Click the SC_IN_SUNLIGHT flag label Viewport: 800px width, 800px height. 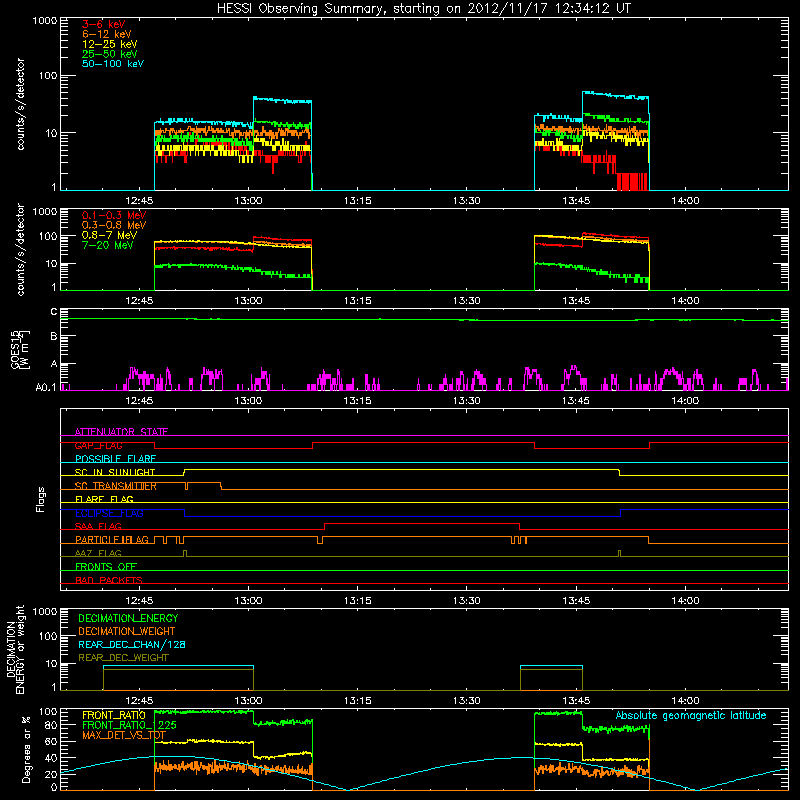tap(115, 472)
